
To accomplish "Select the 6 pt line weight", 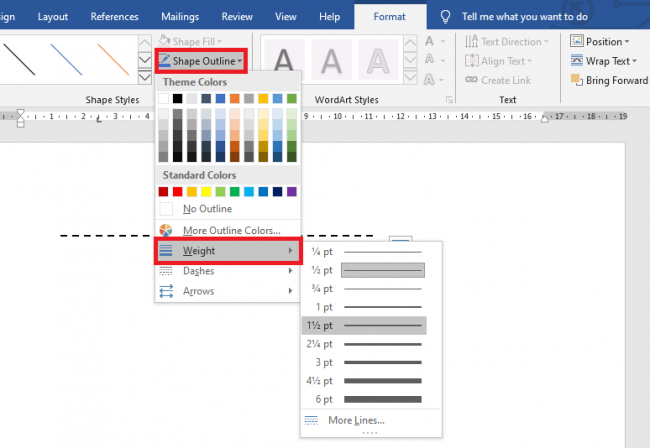I will tap(365, 399).
